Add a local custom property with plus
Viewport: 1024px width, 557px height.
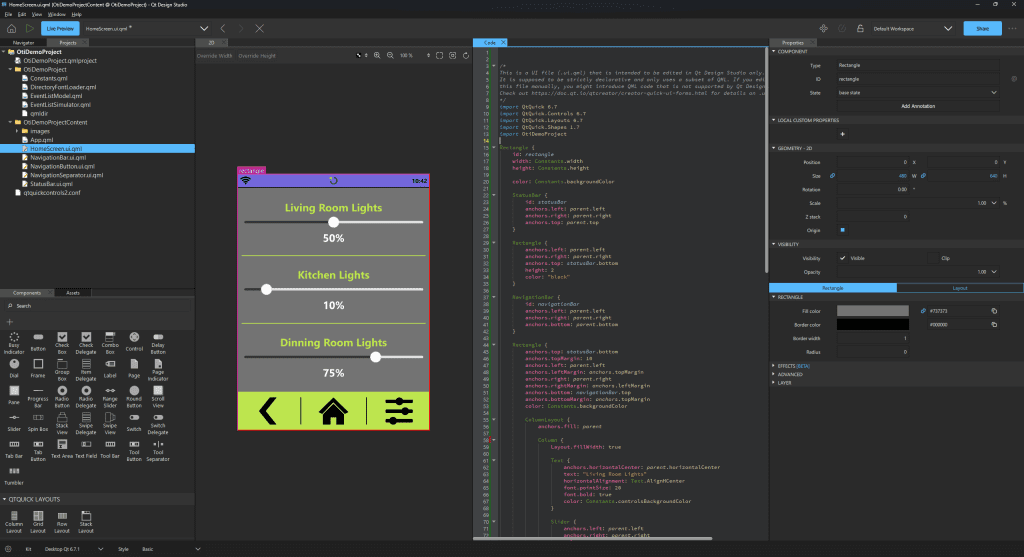coord(842,134)
